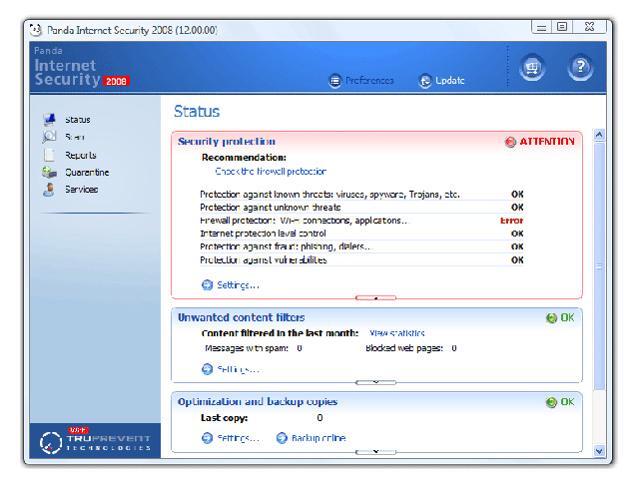Click the Backup online arrow icon
Image resolution: width=640 pixels, height=480 pixels.
282,438
